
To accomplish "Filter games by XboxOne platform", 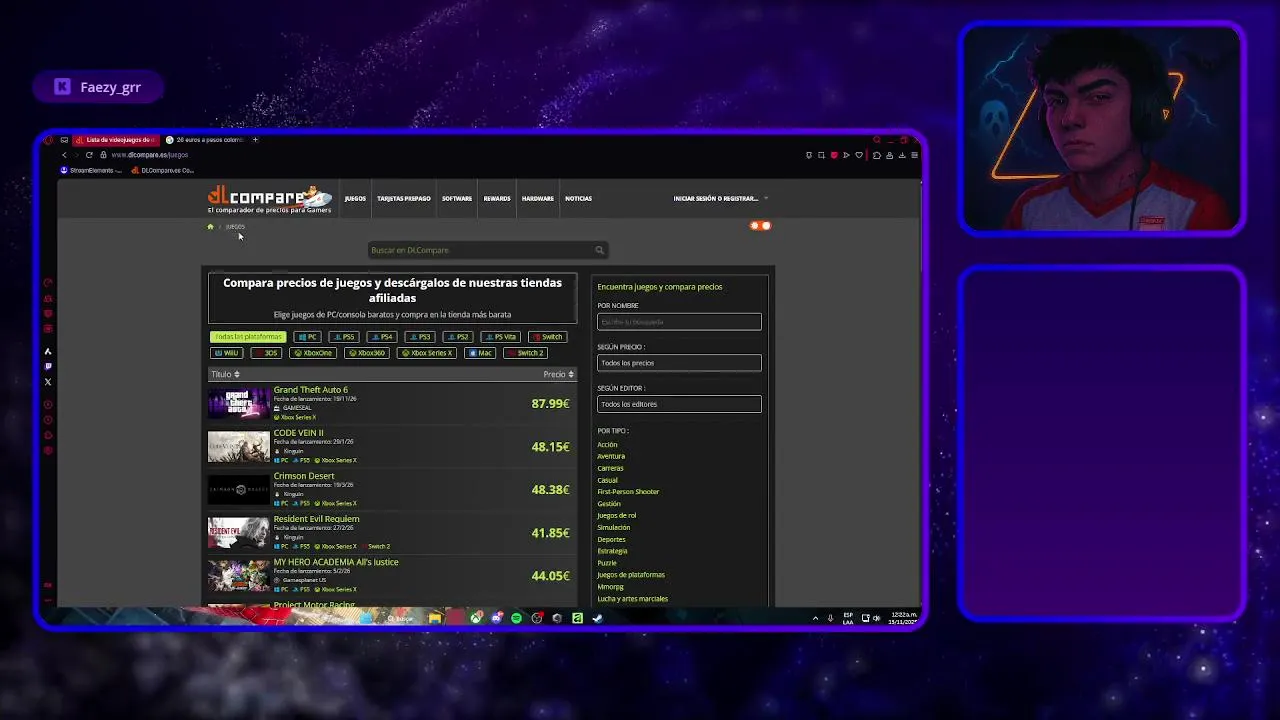I will [x=312, y=353].
